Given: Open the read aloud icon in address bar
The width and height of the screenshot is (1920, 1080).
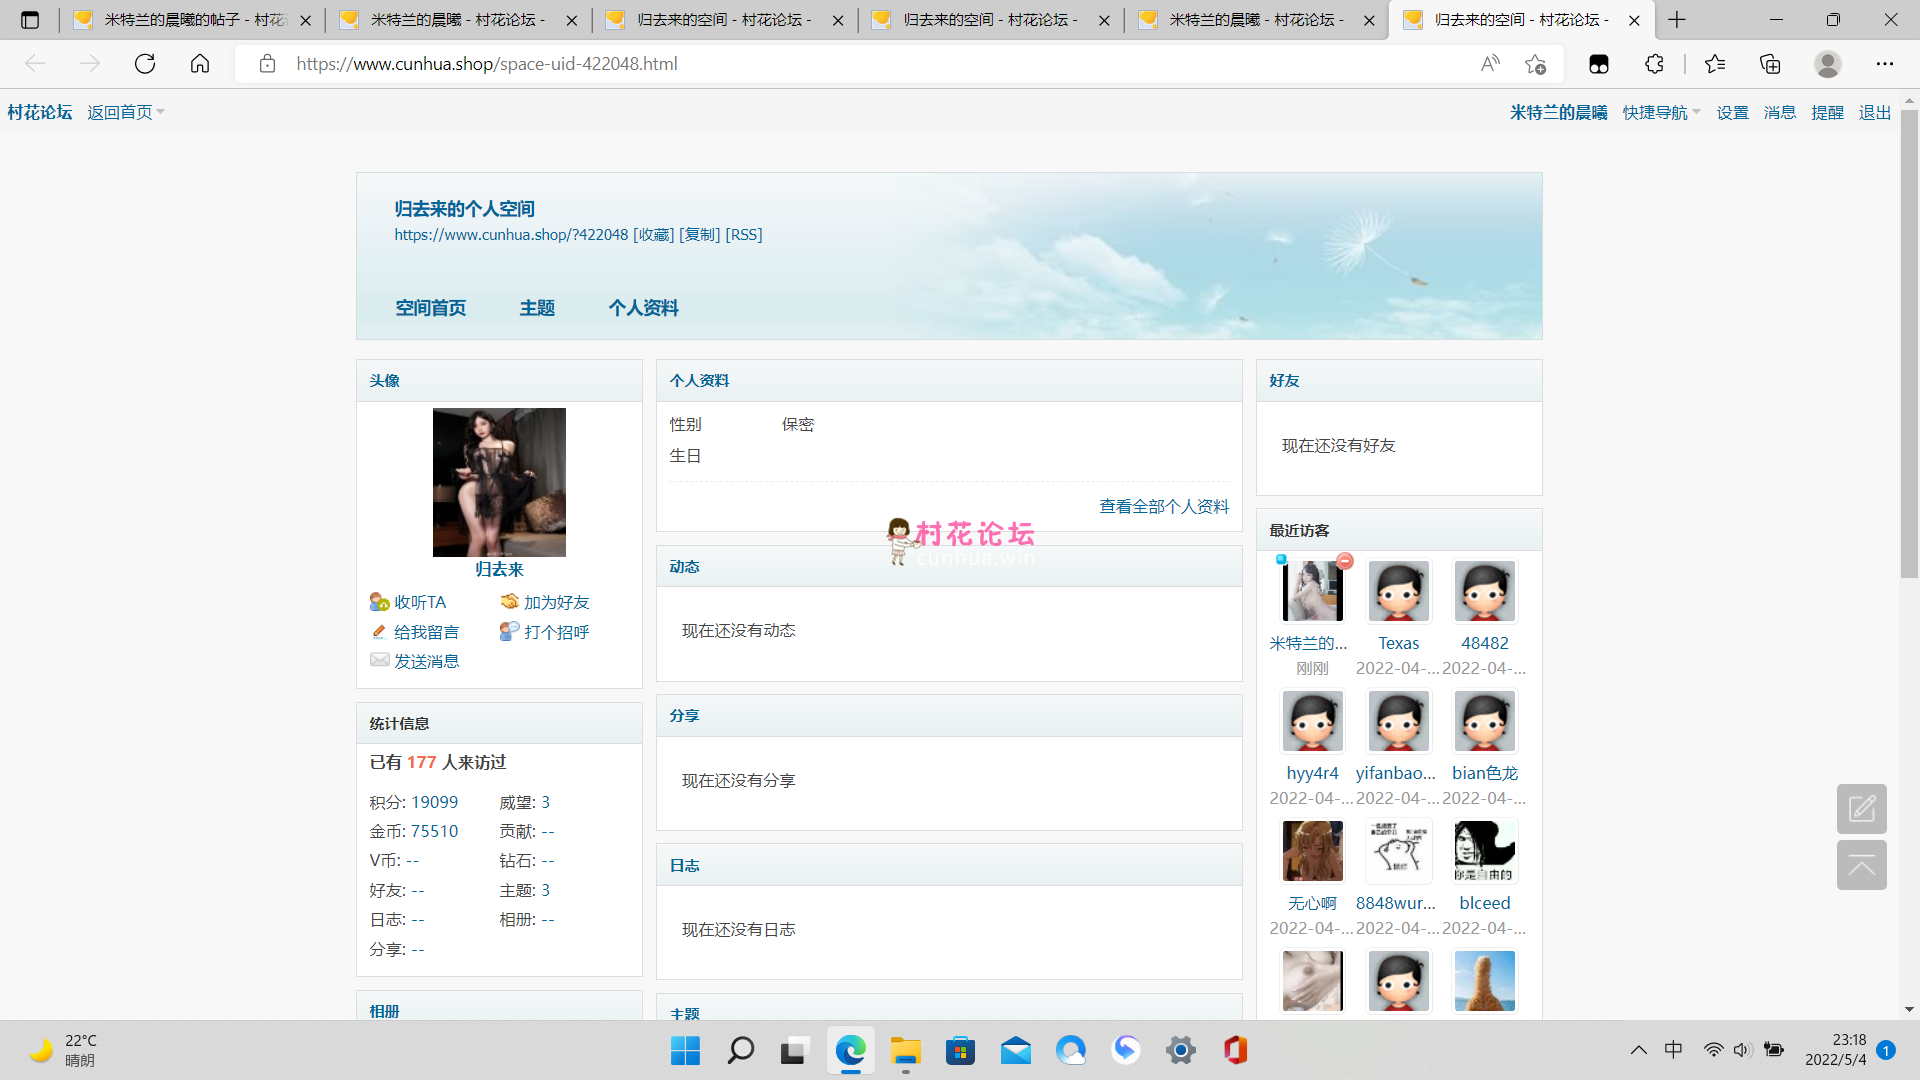Looking at the screenshot, I should coord(1490,64).
